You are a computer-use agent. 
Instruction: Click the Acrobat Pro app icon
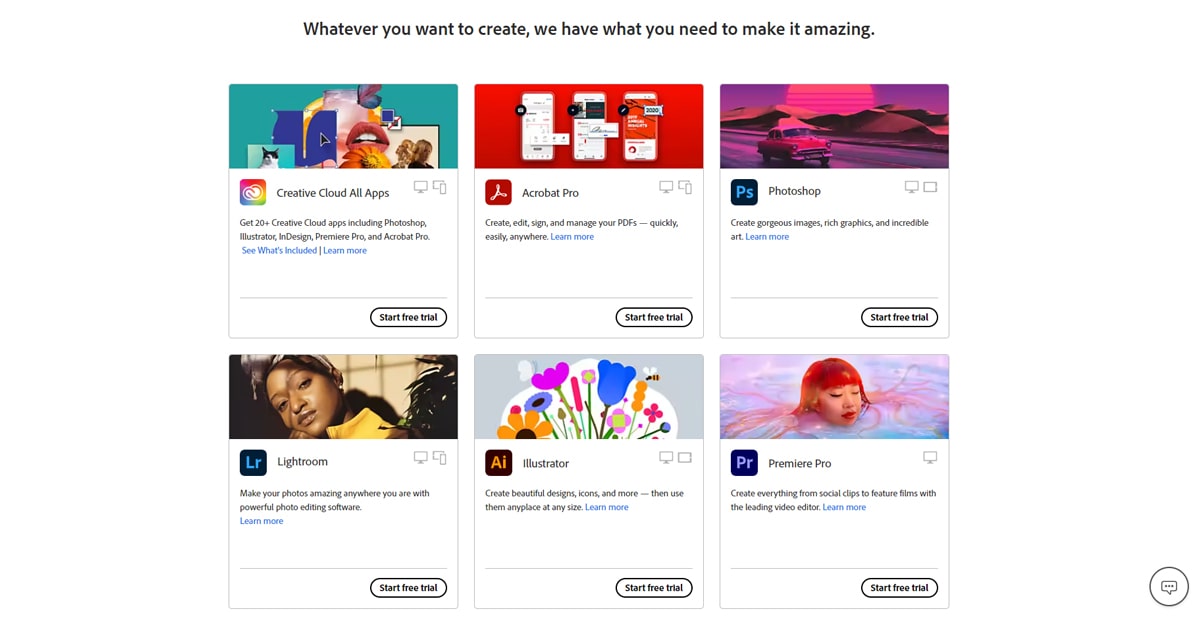(x=498, y=192)
